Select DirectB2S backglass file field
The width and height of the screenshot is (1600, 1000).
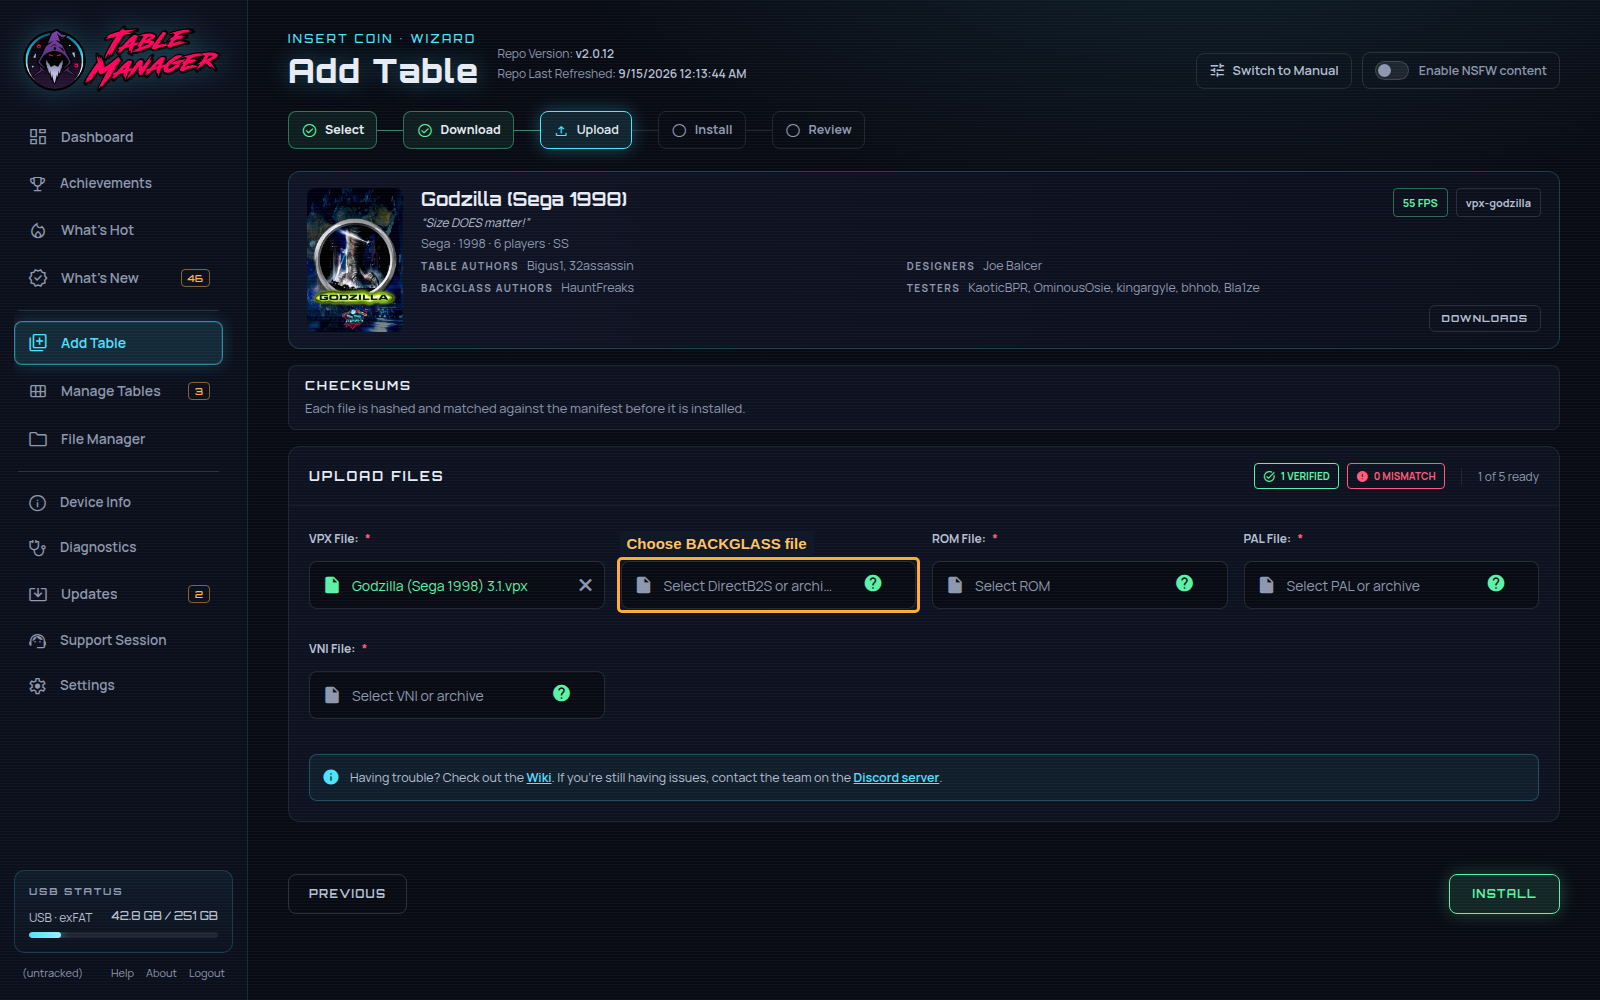tap(768, 585)
